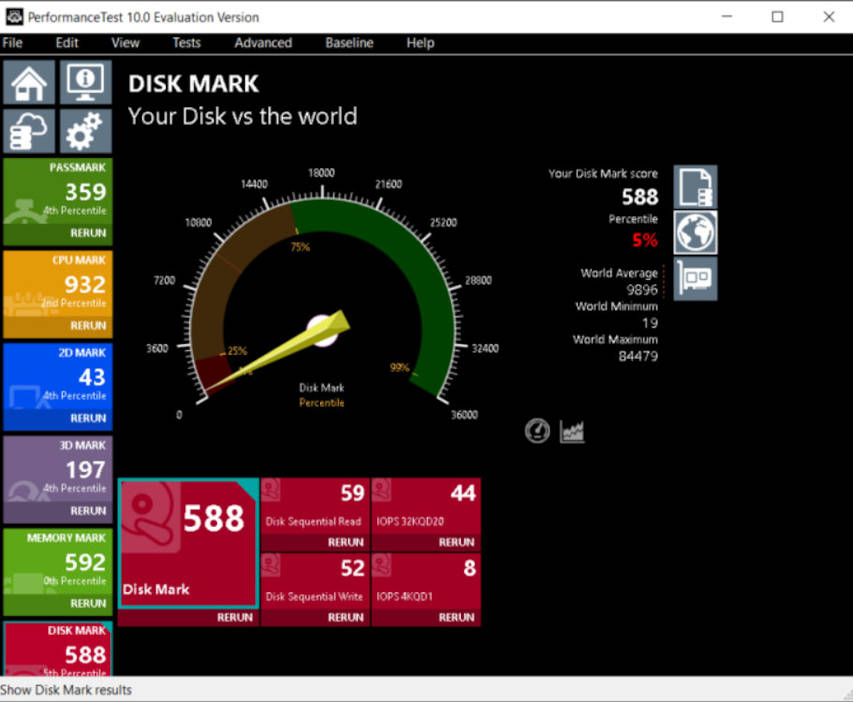Viewport: 853px width, 702px height.
Task: Click the red 5% percentile value
Action: pyautogui.click(x=645, y=240)
